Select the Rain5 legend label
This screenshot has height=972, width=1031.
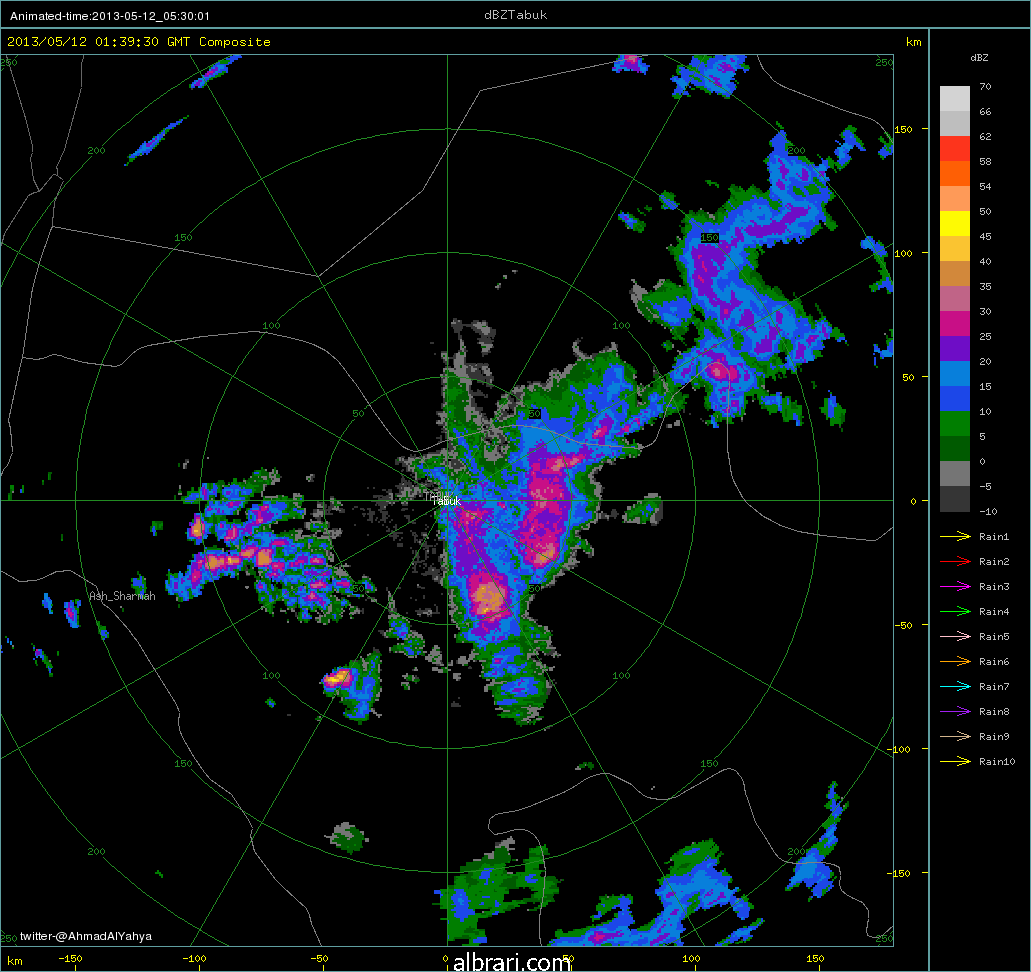pos(994,637)
